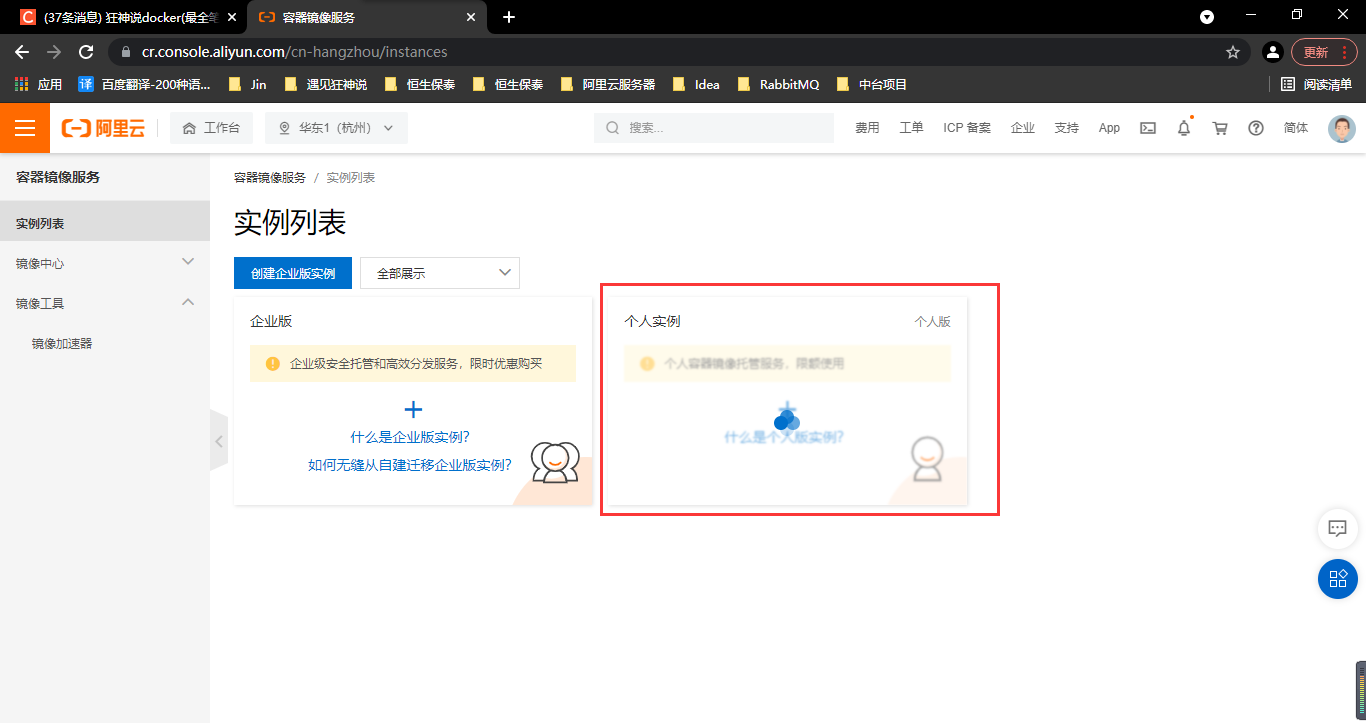Click the 创建企业版实例 button

tap(293, 273)
